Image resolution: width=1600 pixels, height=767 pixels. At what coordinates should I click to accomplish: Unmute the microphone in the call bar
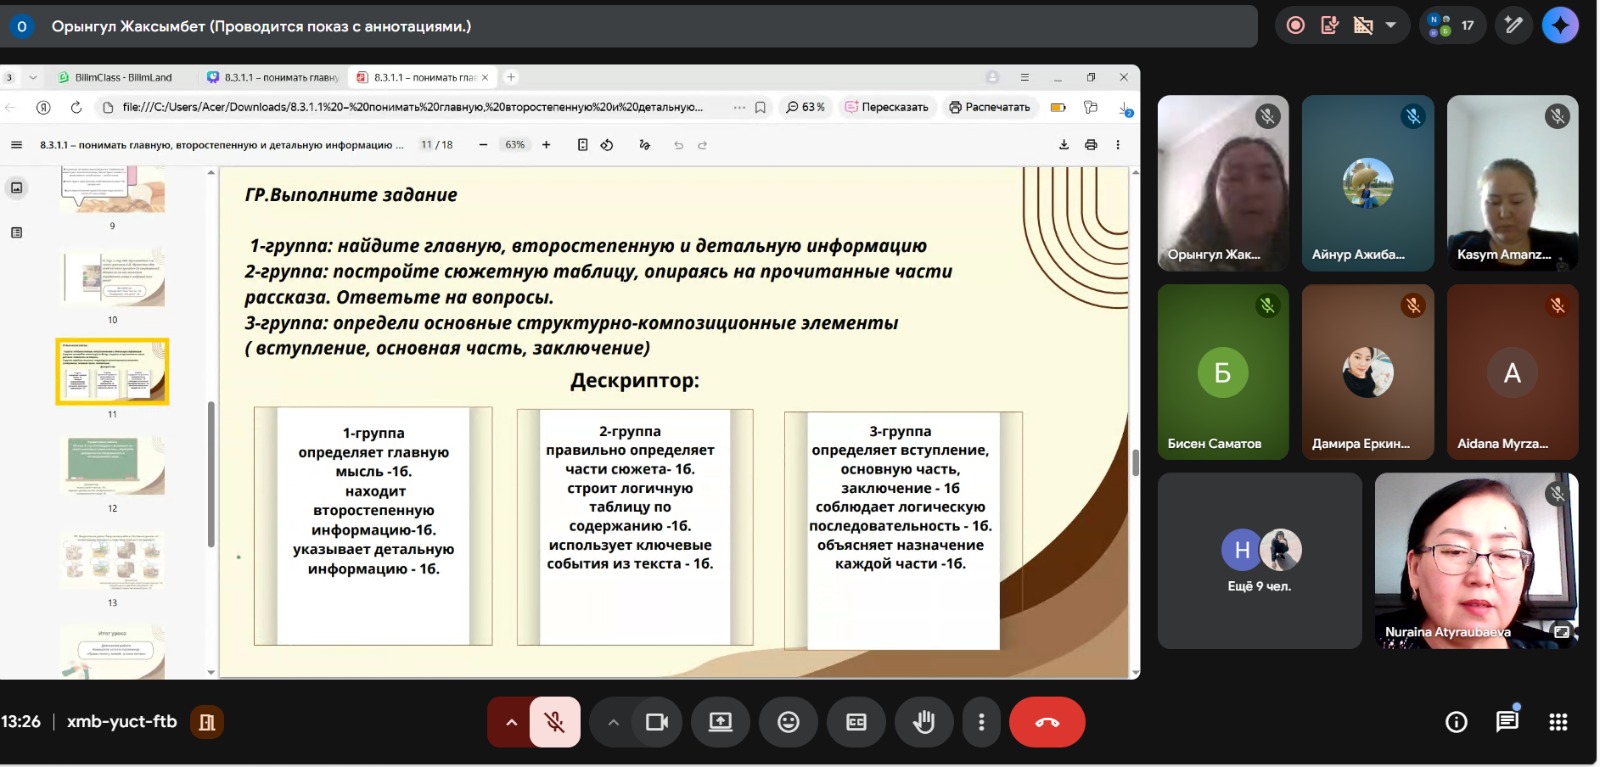[x=555, y=722]
